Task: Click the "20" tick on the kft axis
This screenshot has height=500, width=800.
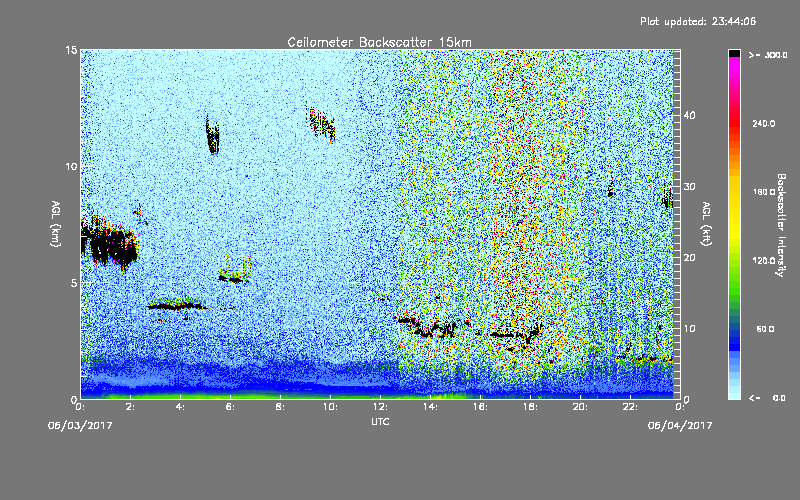Action: [x=689, y=258]
